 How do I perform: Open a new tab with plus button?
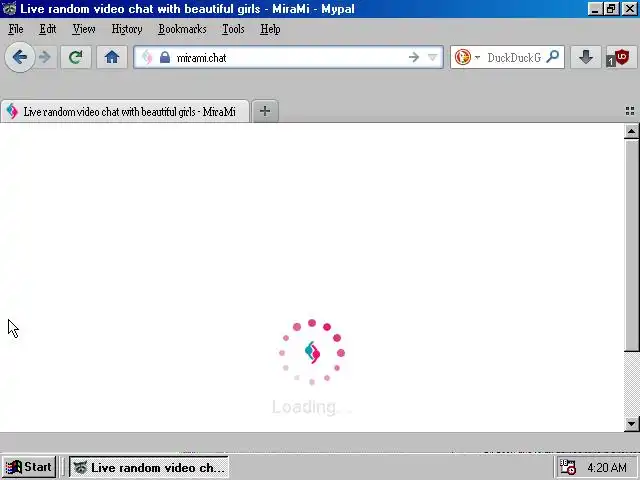265,111
